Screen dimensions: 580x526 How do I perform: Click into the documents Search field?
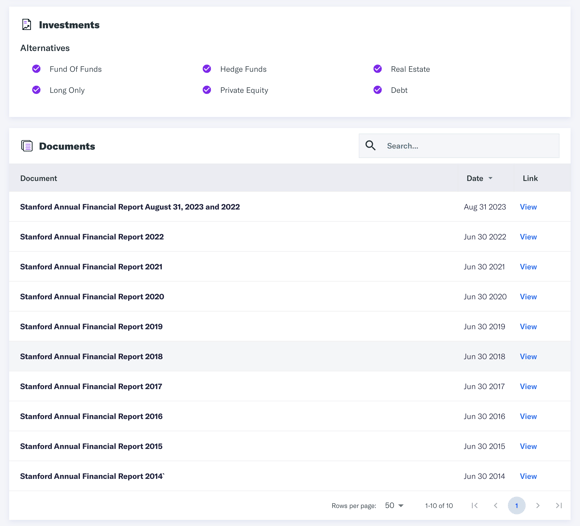click(459, 146)
